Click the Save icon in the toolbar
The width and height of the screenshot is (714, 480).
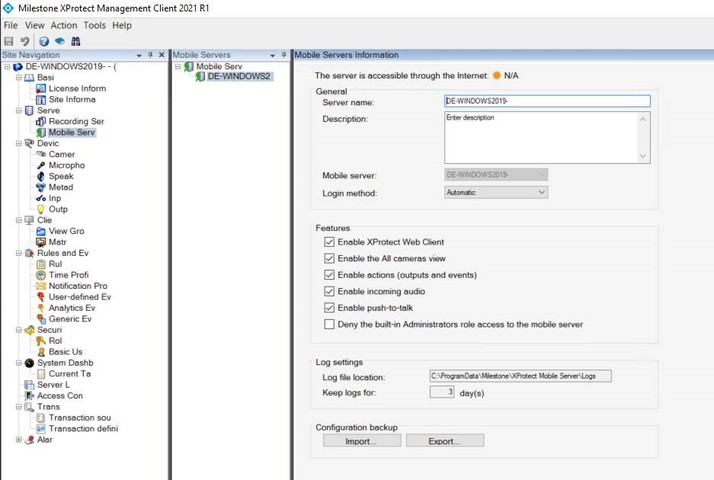tap(9, 41)
